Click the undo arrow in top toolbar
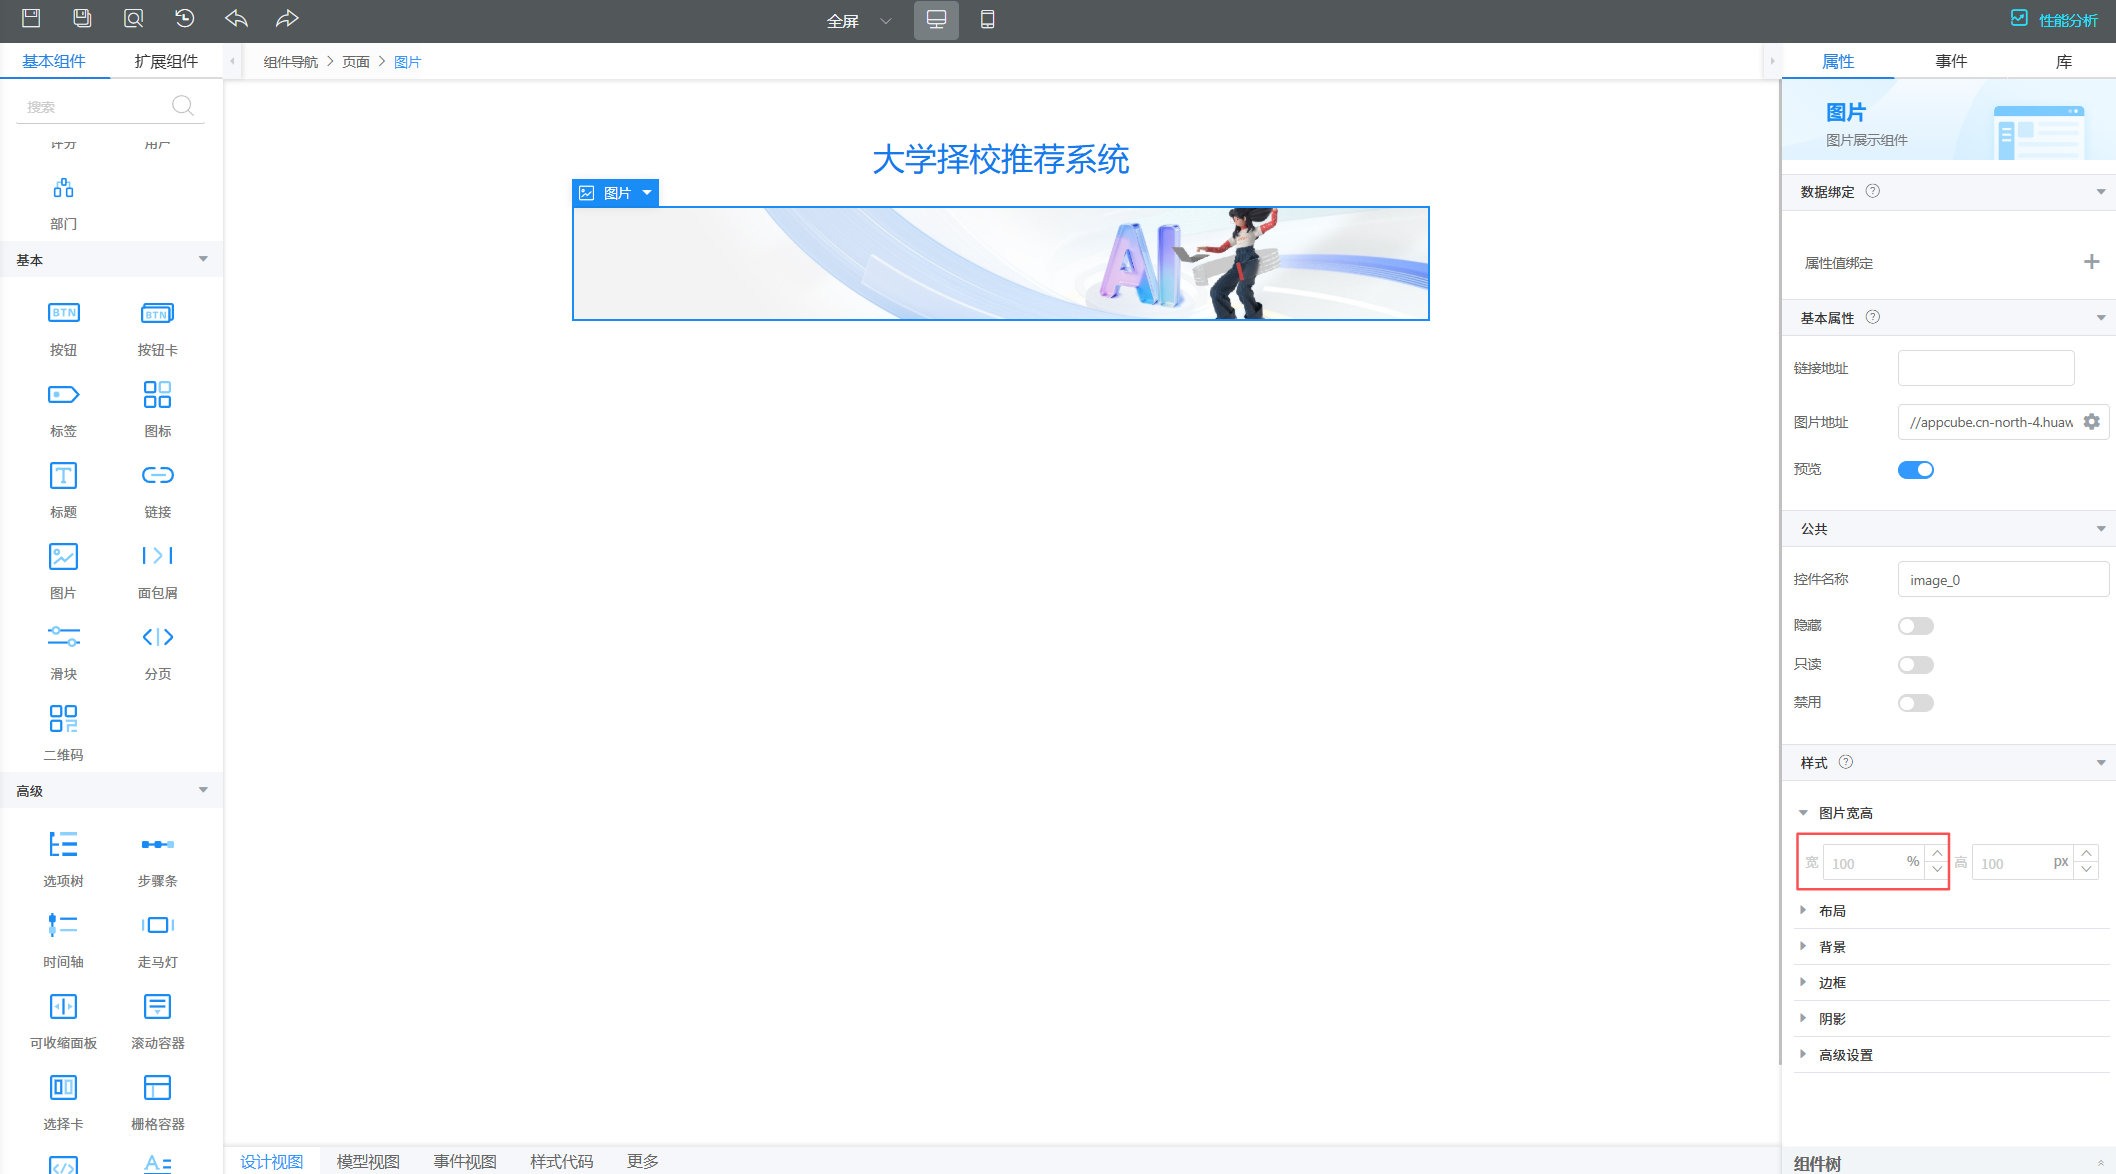 (x=236, y=19)
